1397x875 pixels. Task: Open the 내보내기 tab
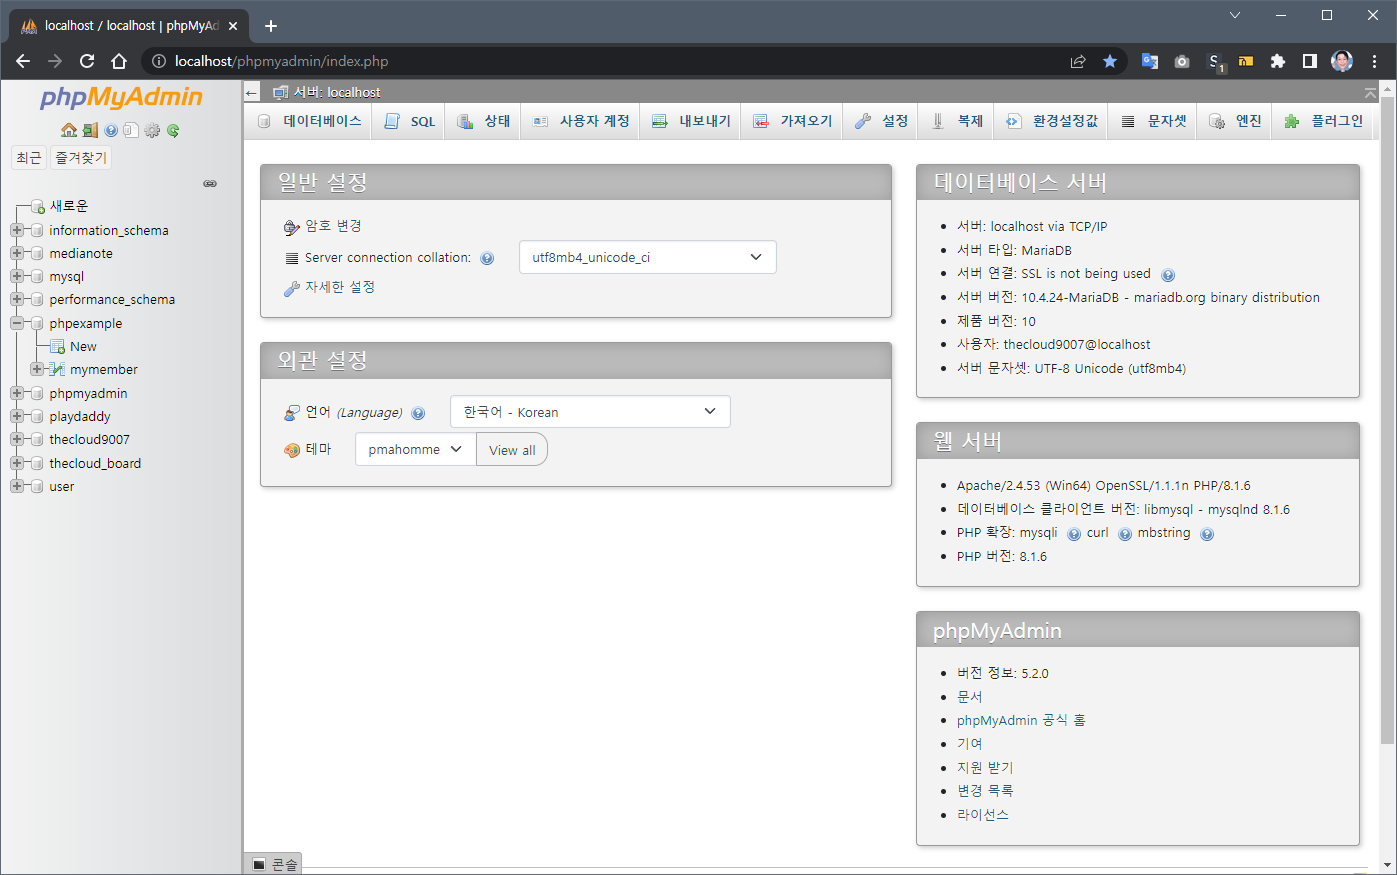[691, 121]
